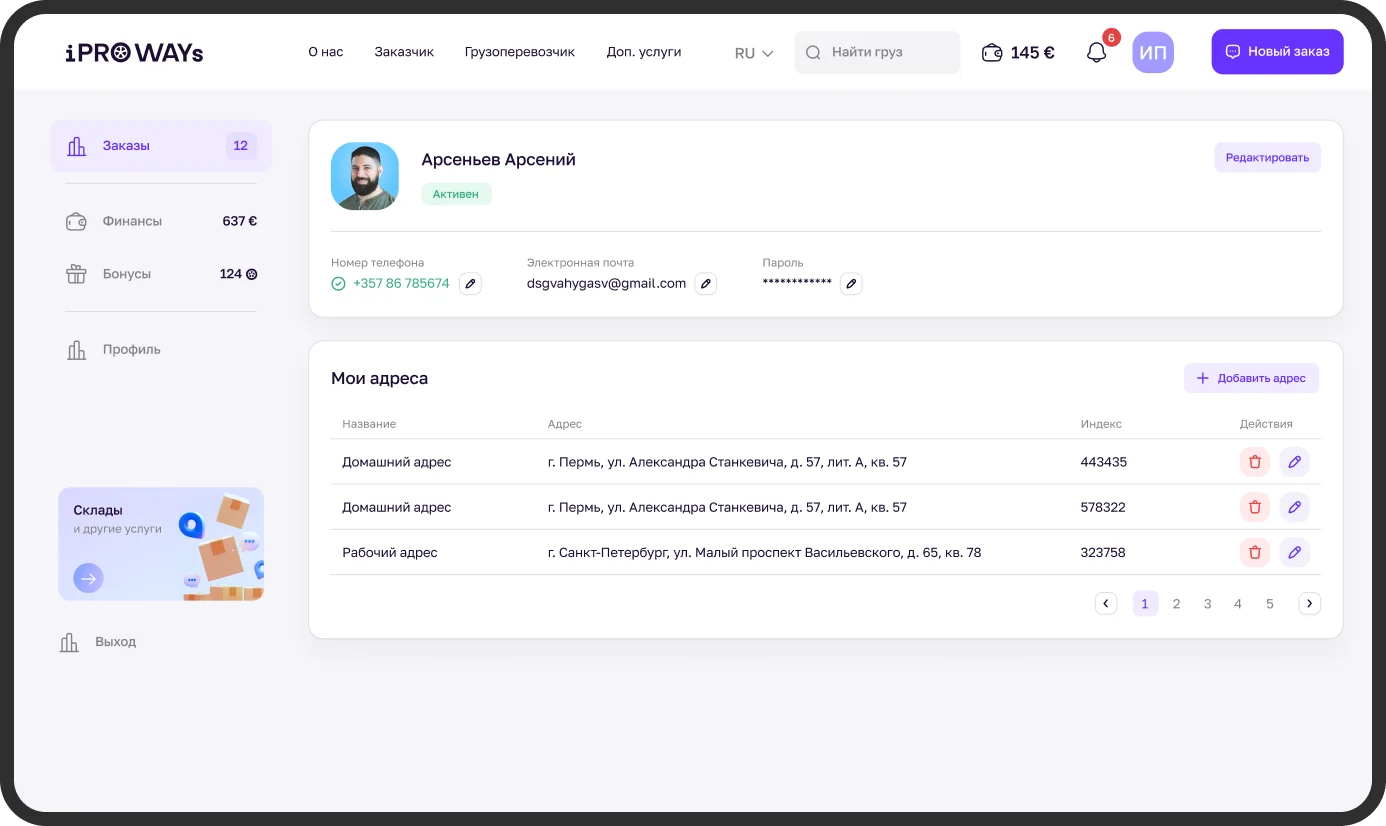Click the Редактировать button

pos(1267,158)
